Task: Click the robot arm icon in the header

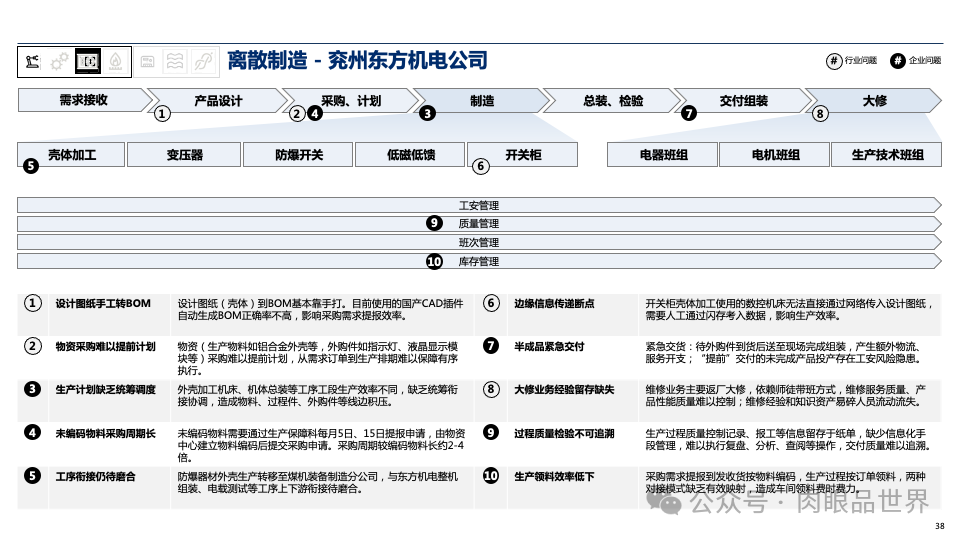Action: pos(32,61)
